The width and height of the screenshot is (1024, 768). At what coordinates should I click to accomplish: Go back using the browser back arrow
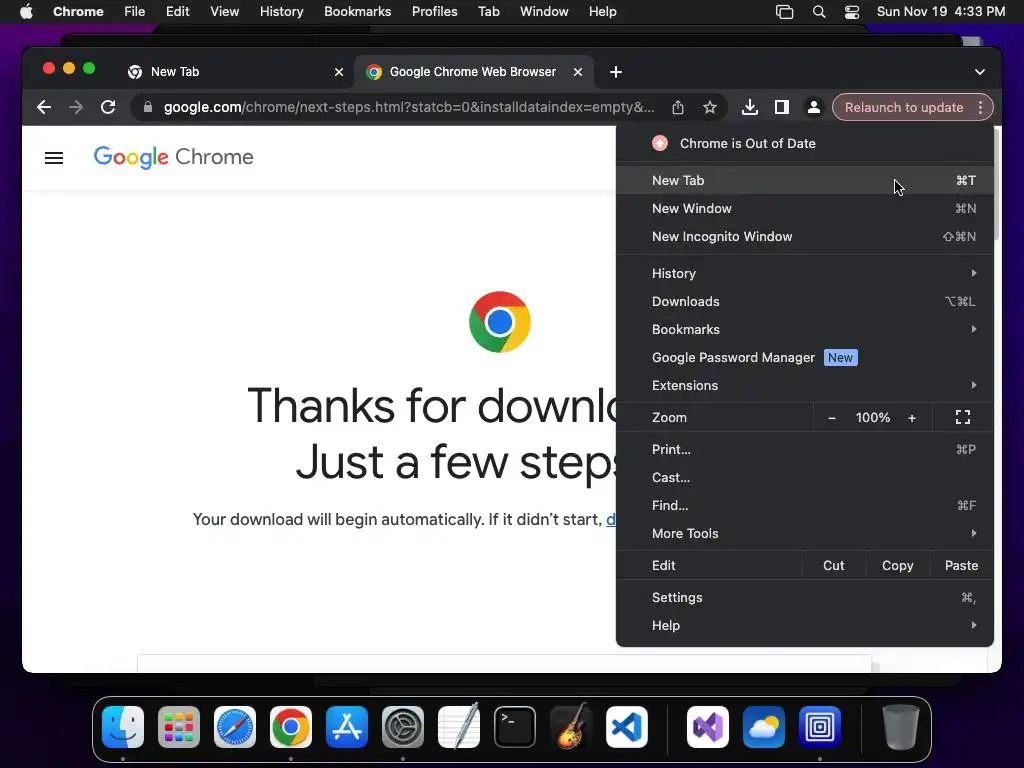(x=44, y=107)
